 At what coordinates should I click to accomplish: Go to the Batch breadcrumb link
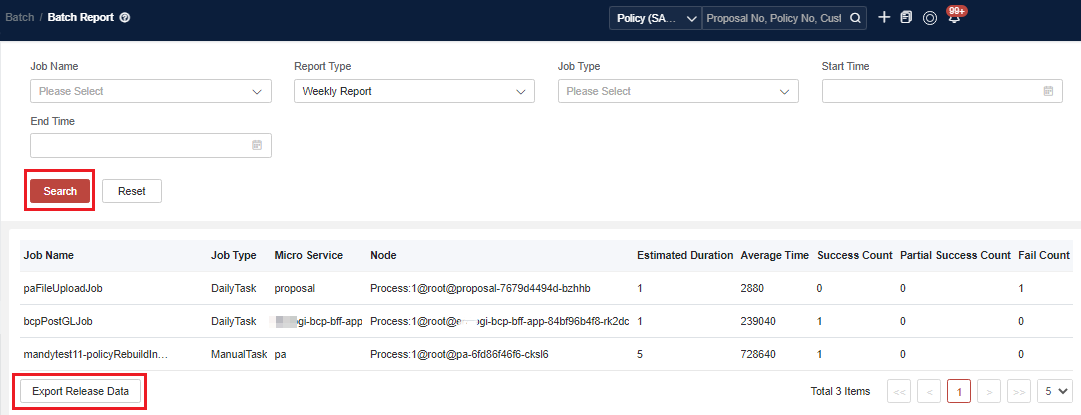[x=19, y=18]
